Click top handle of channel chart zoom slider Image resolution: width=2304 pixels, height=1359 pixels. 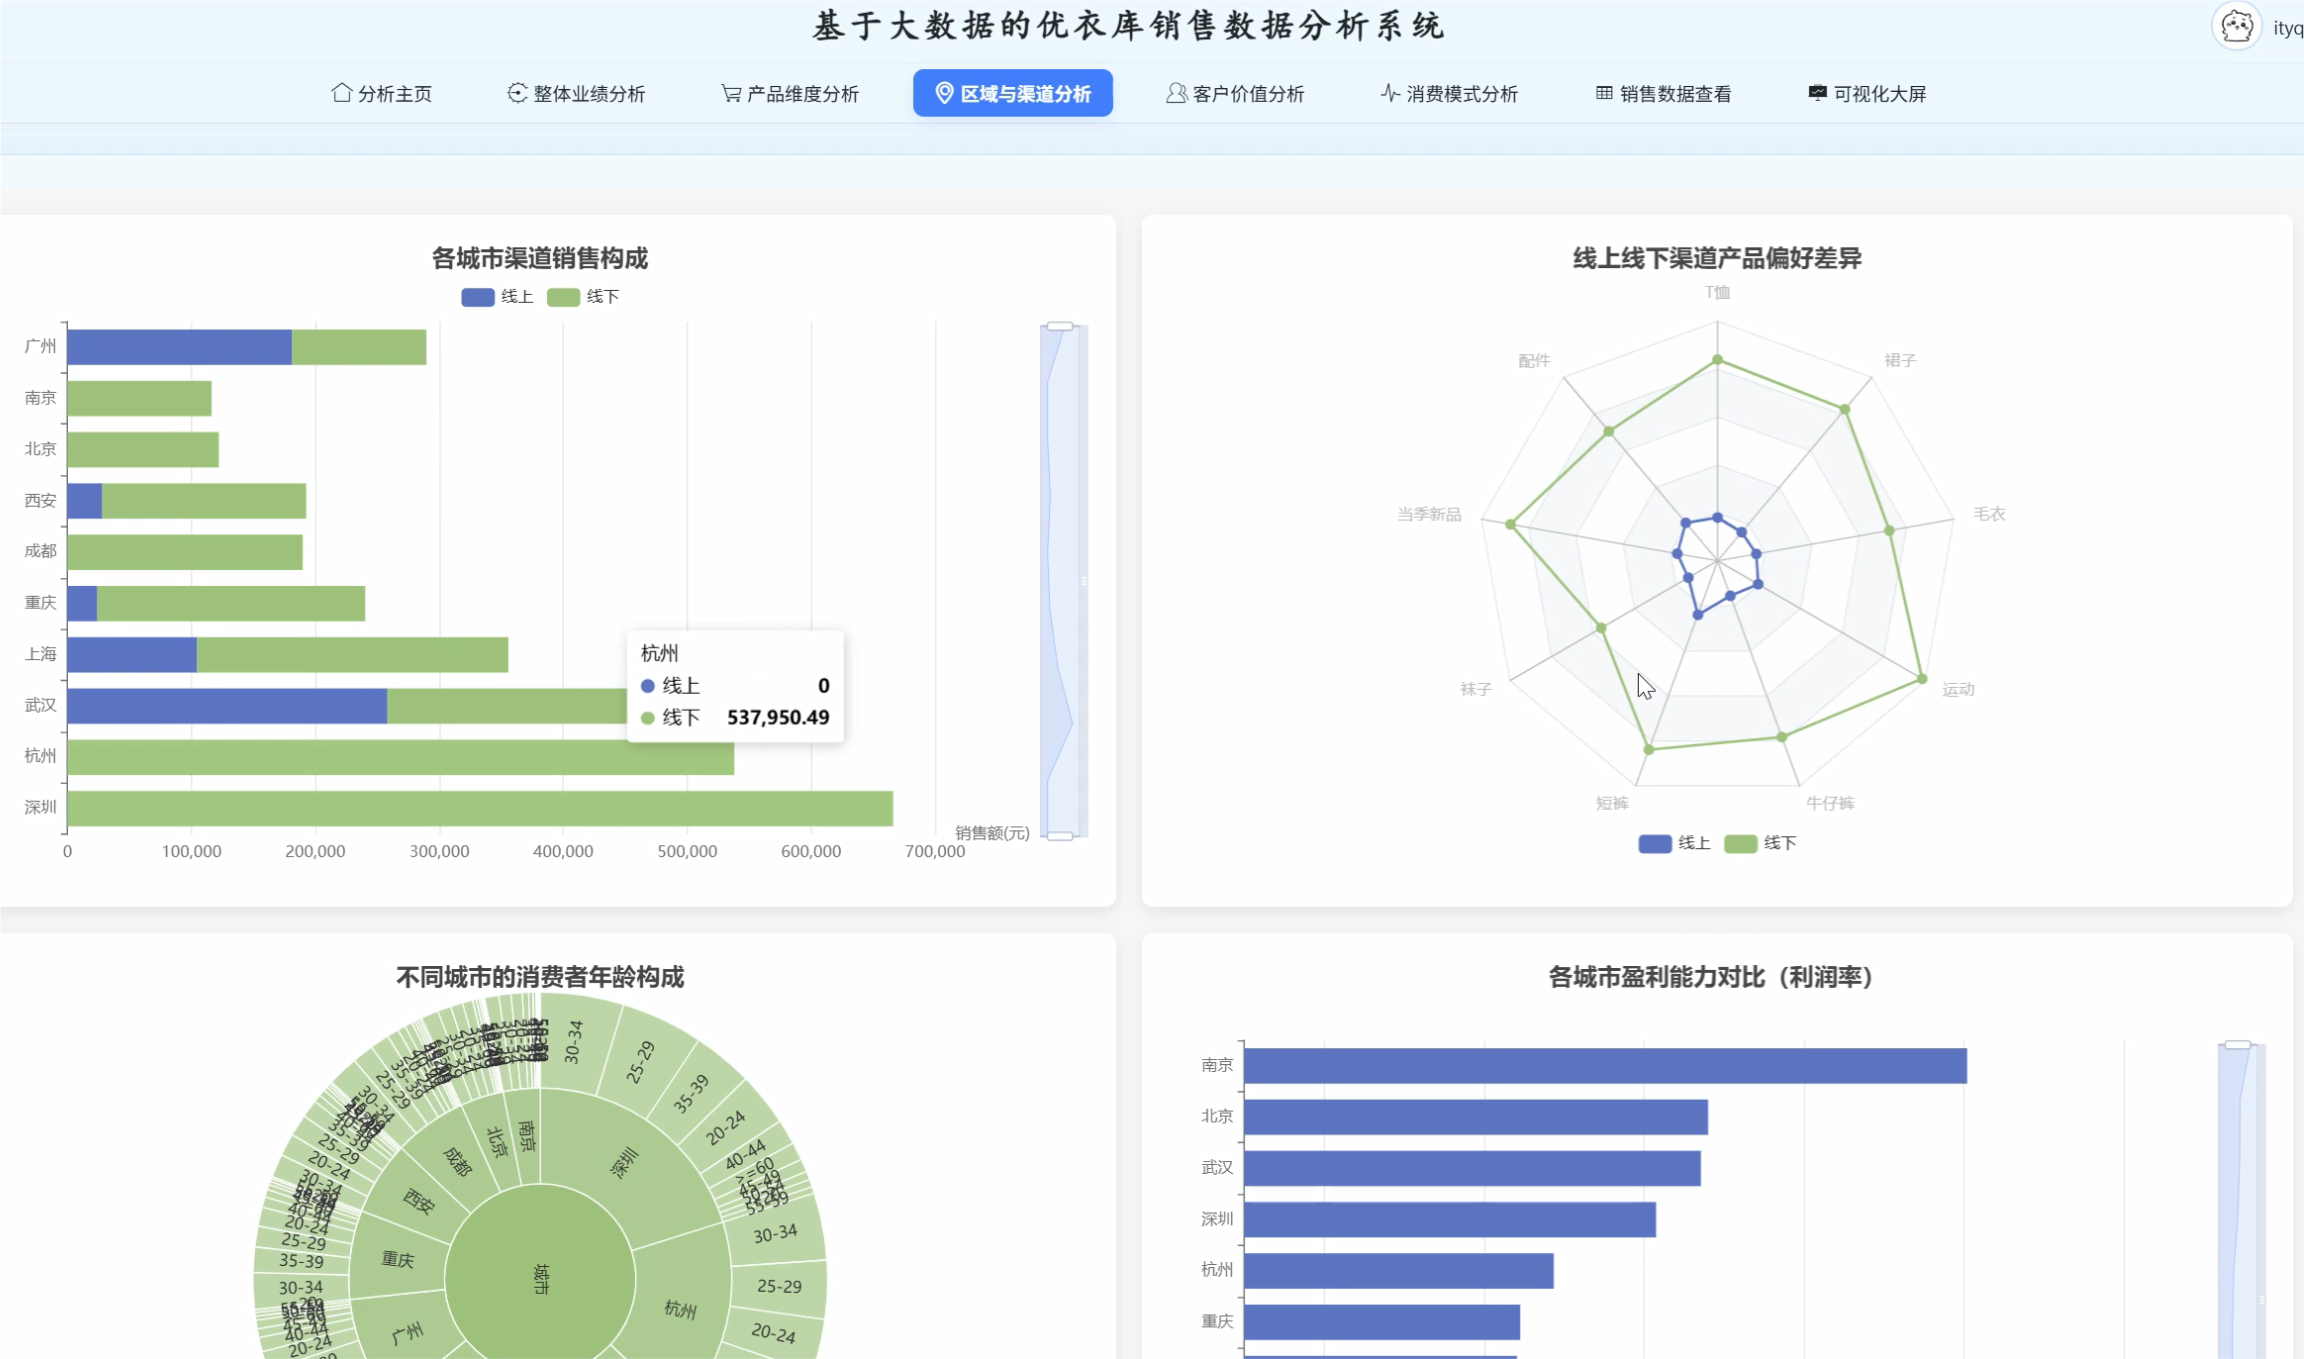[x=1060, y=326]
